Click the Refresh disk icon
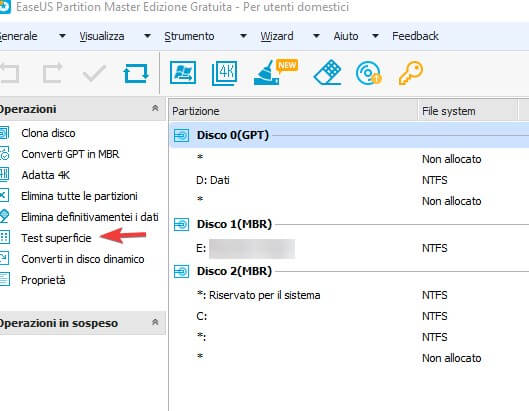 (x=136, y=73)
